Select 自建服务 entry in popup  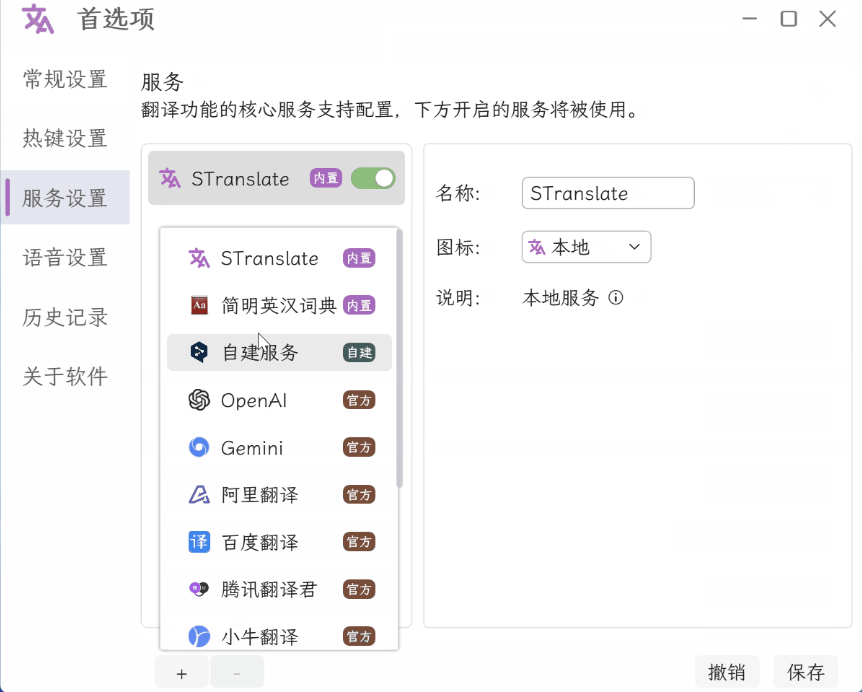point(279,352)
